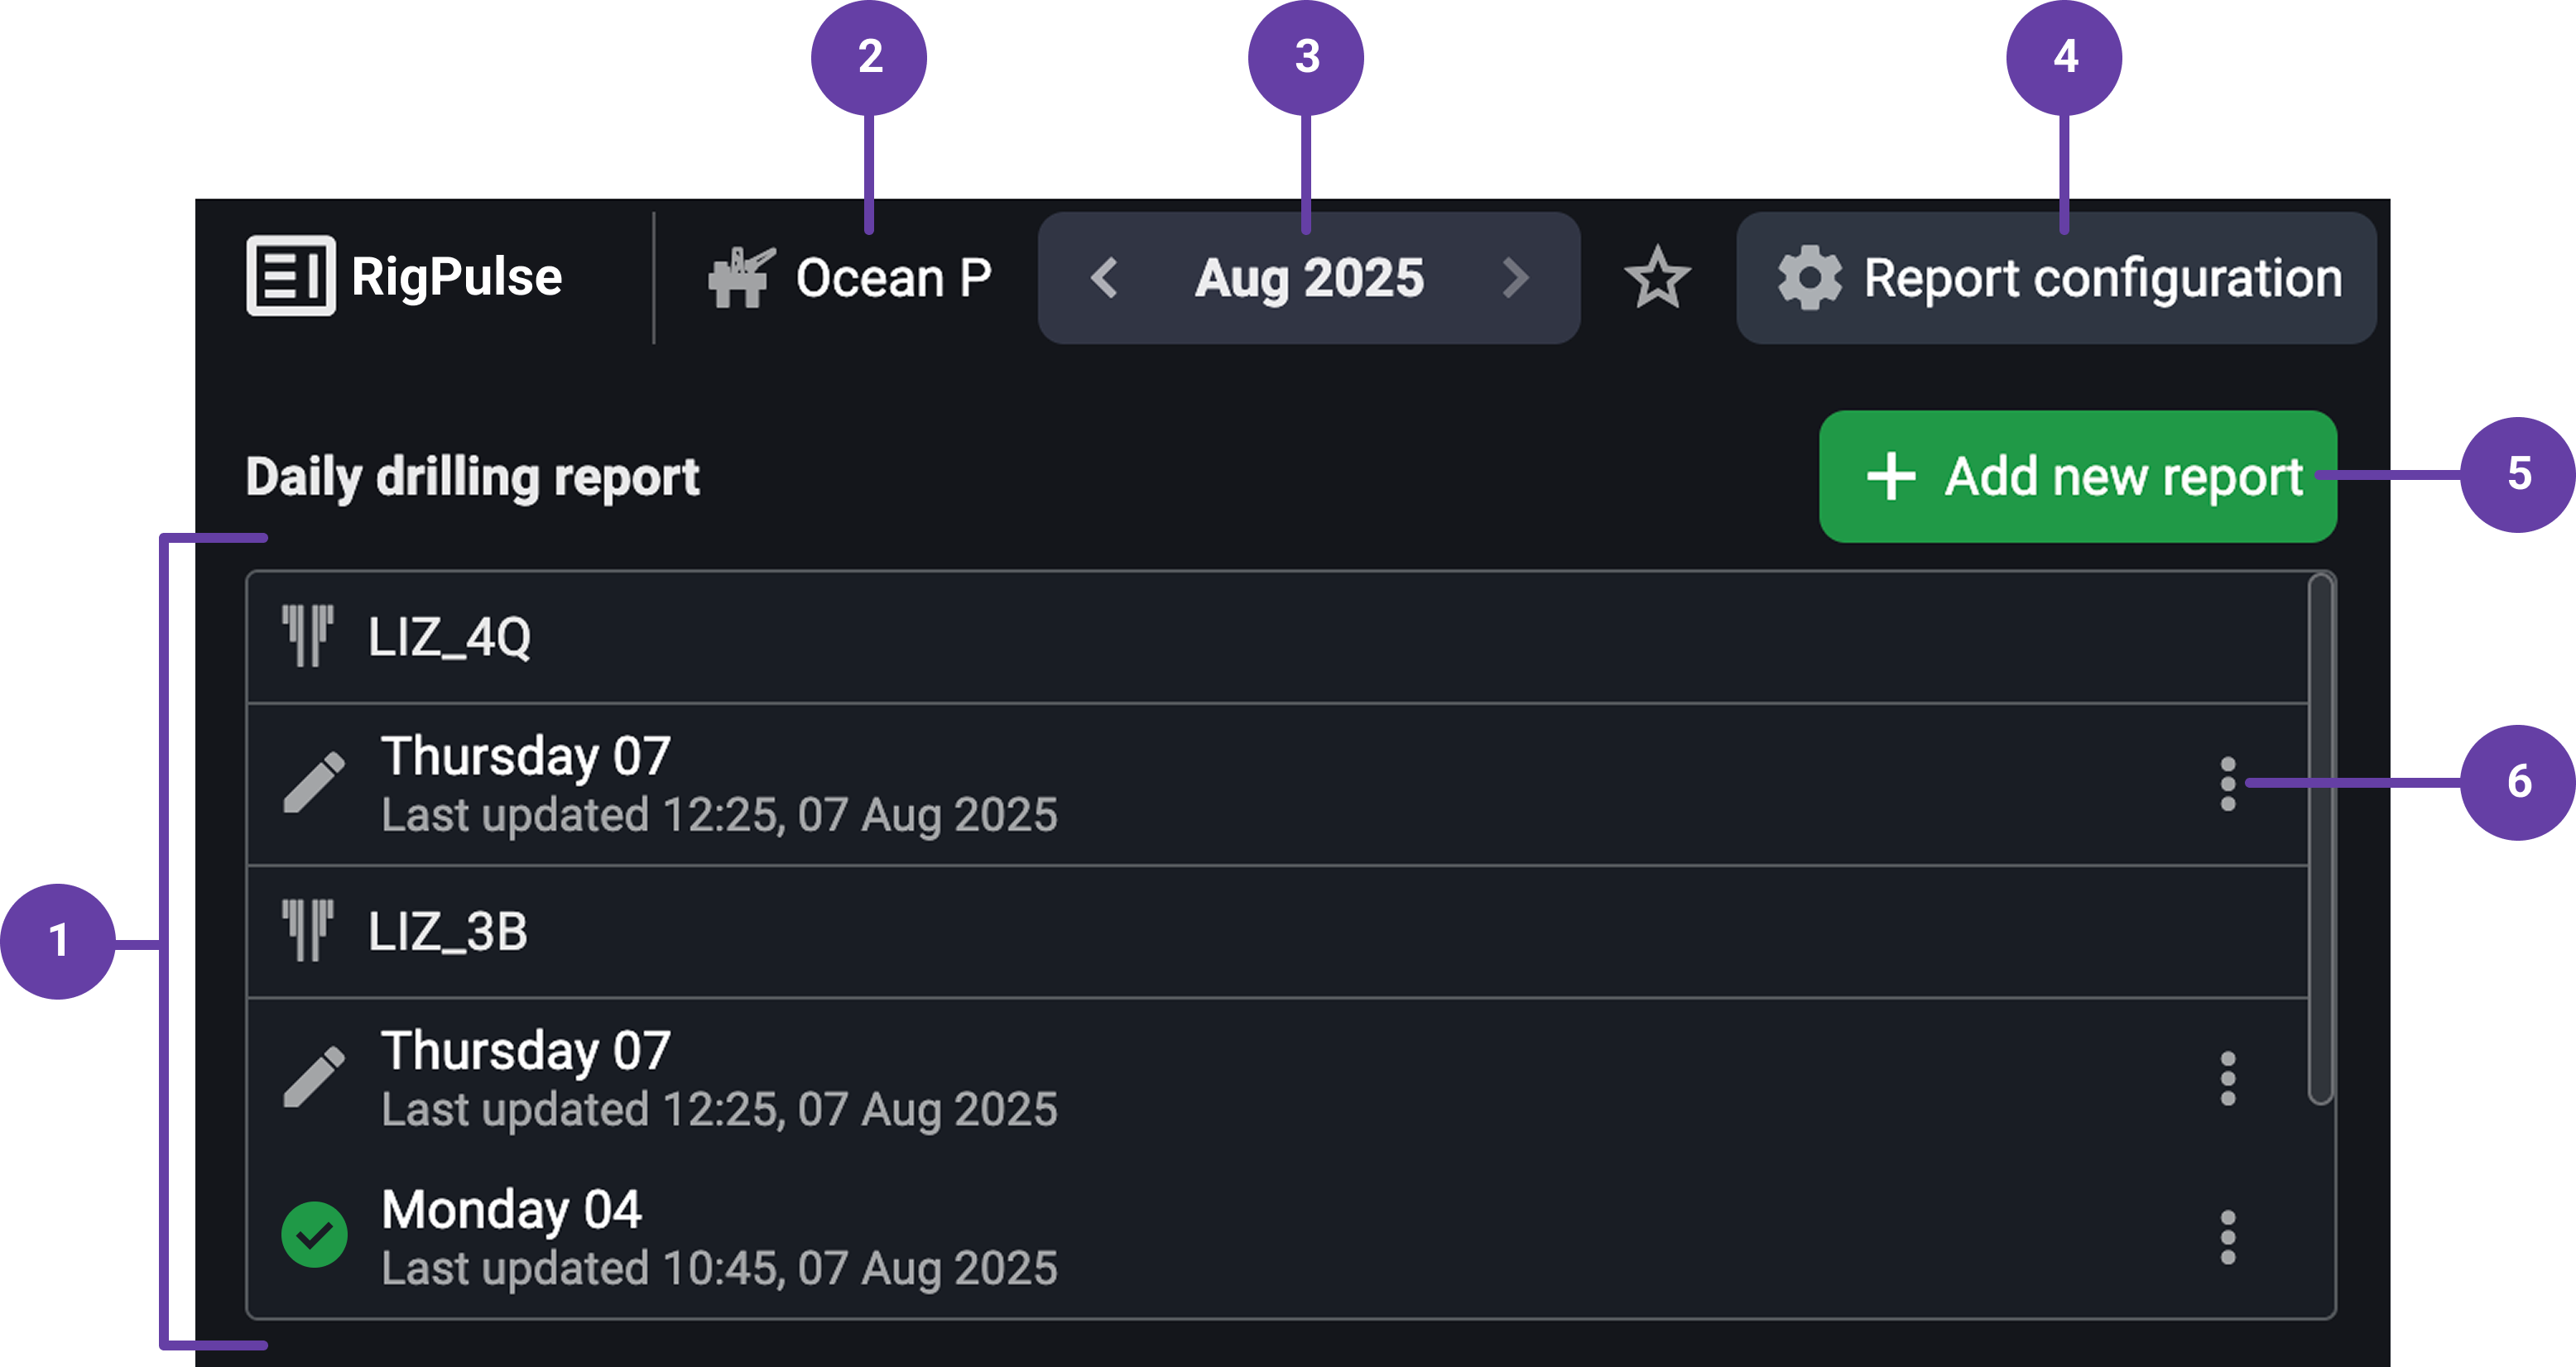
Task: Click the plus icon in Add new report
Action: tap(1891, 476)
